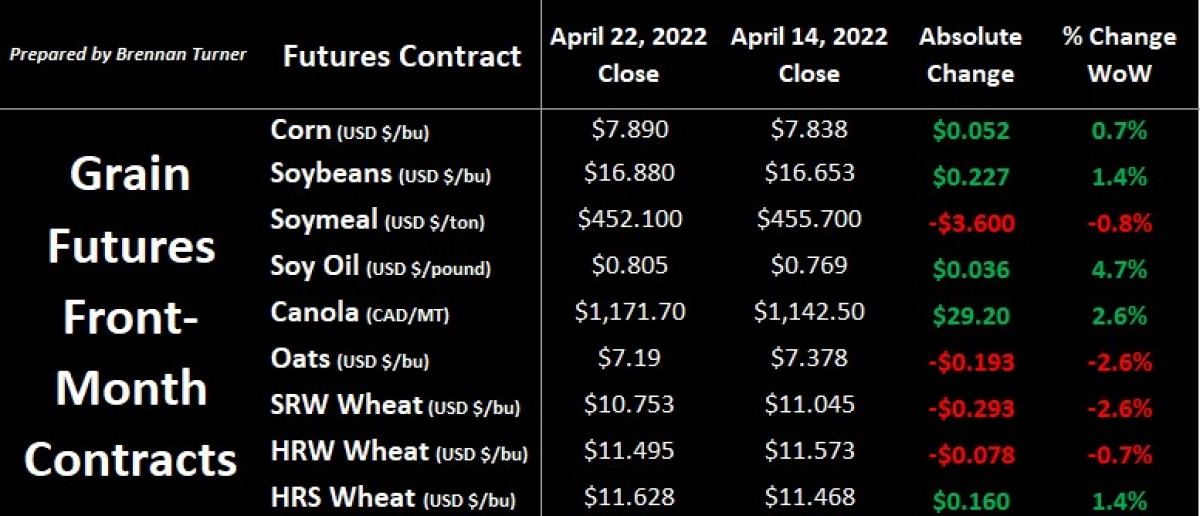Click the SRW Wheat -$0.293 change
Image resolution: width=1200 pixels, height=516 pixels.
coord(969,408)
